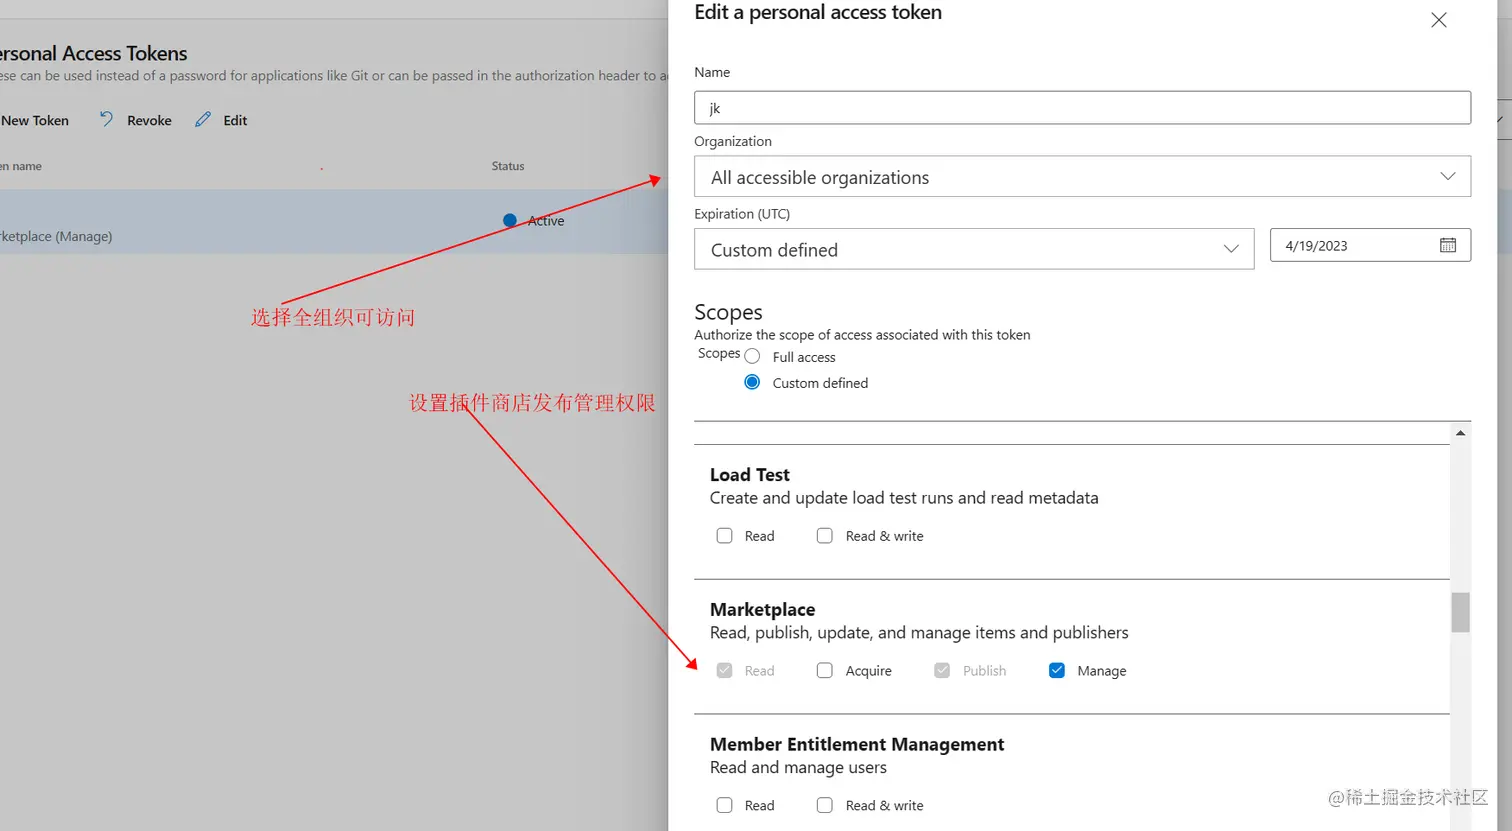The height and width of the screenshot is (831, 1512).
Task: Expand the Organization dropdown
Action: pyautogui.click(x=1082, y=177)
